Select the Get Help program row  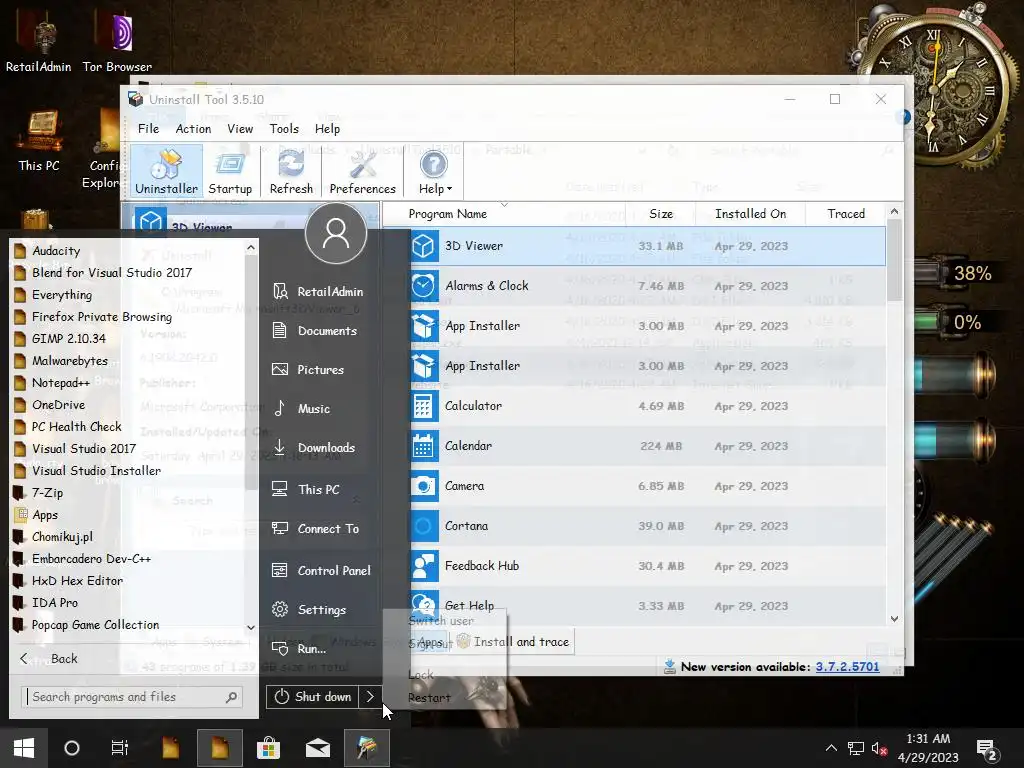pyautogui.click(x=648, y=606)
